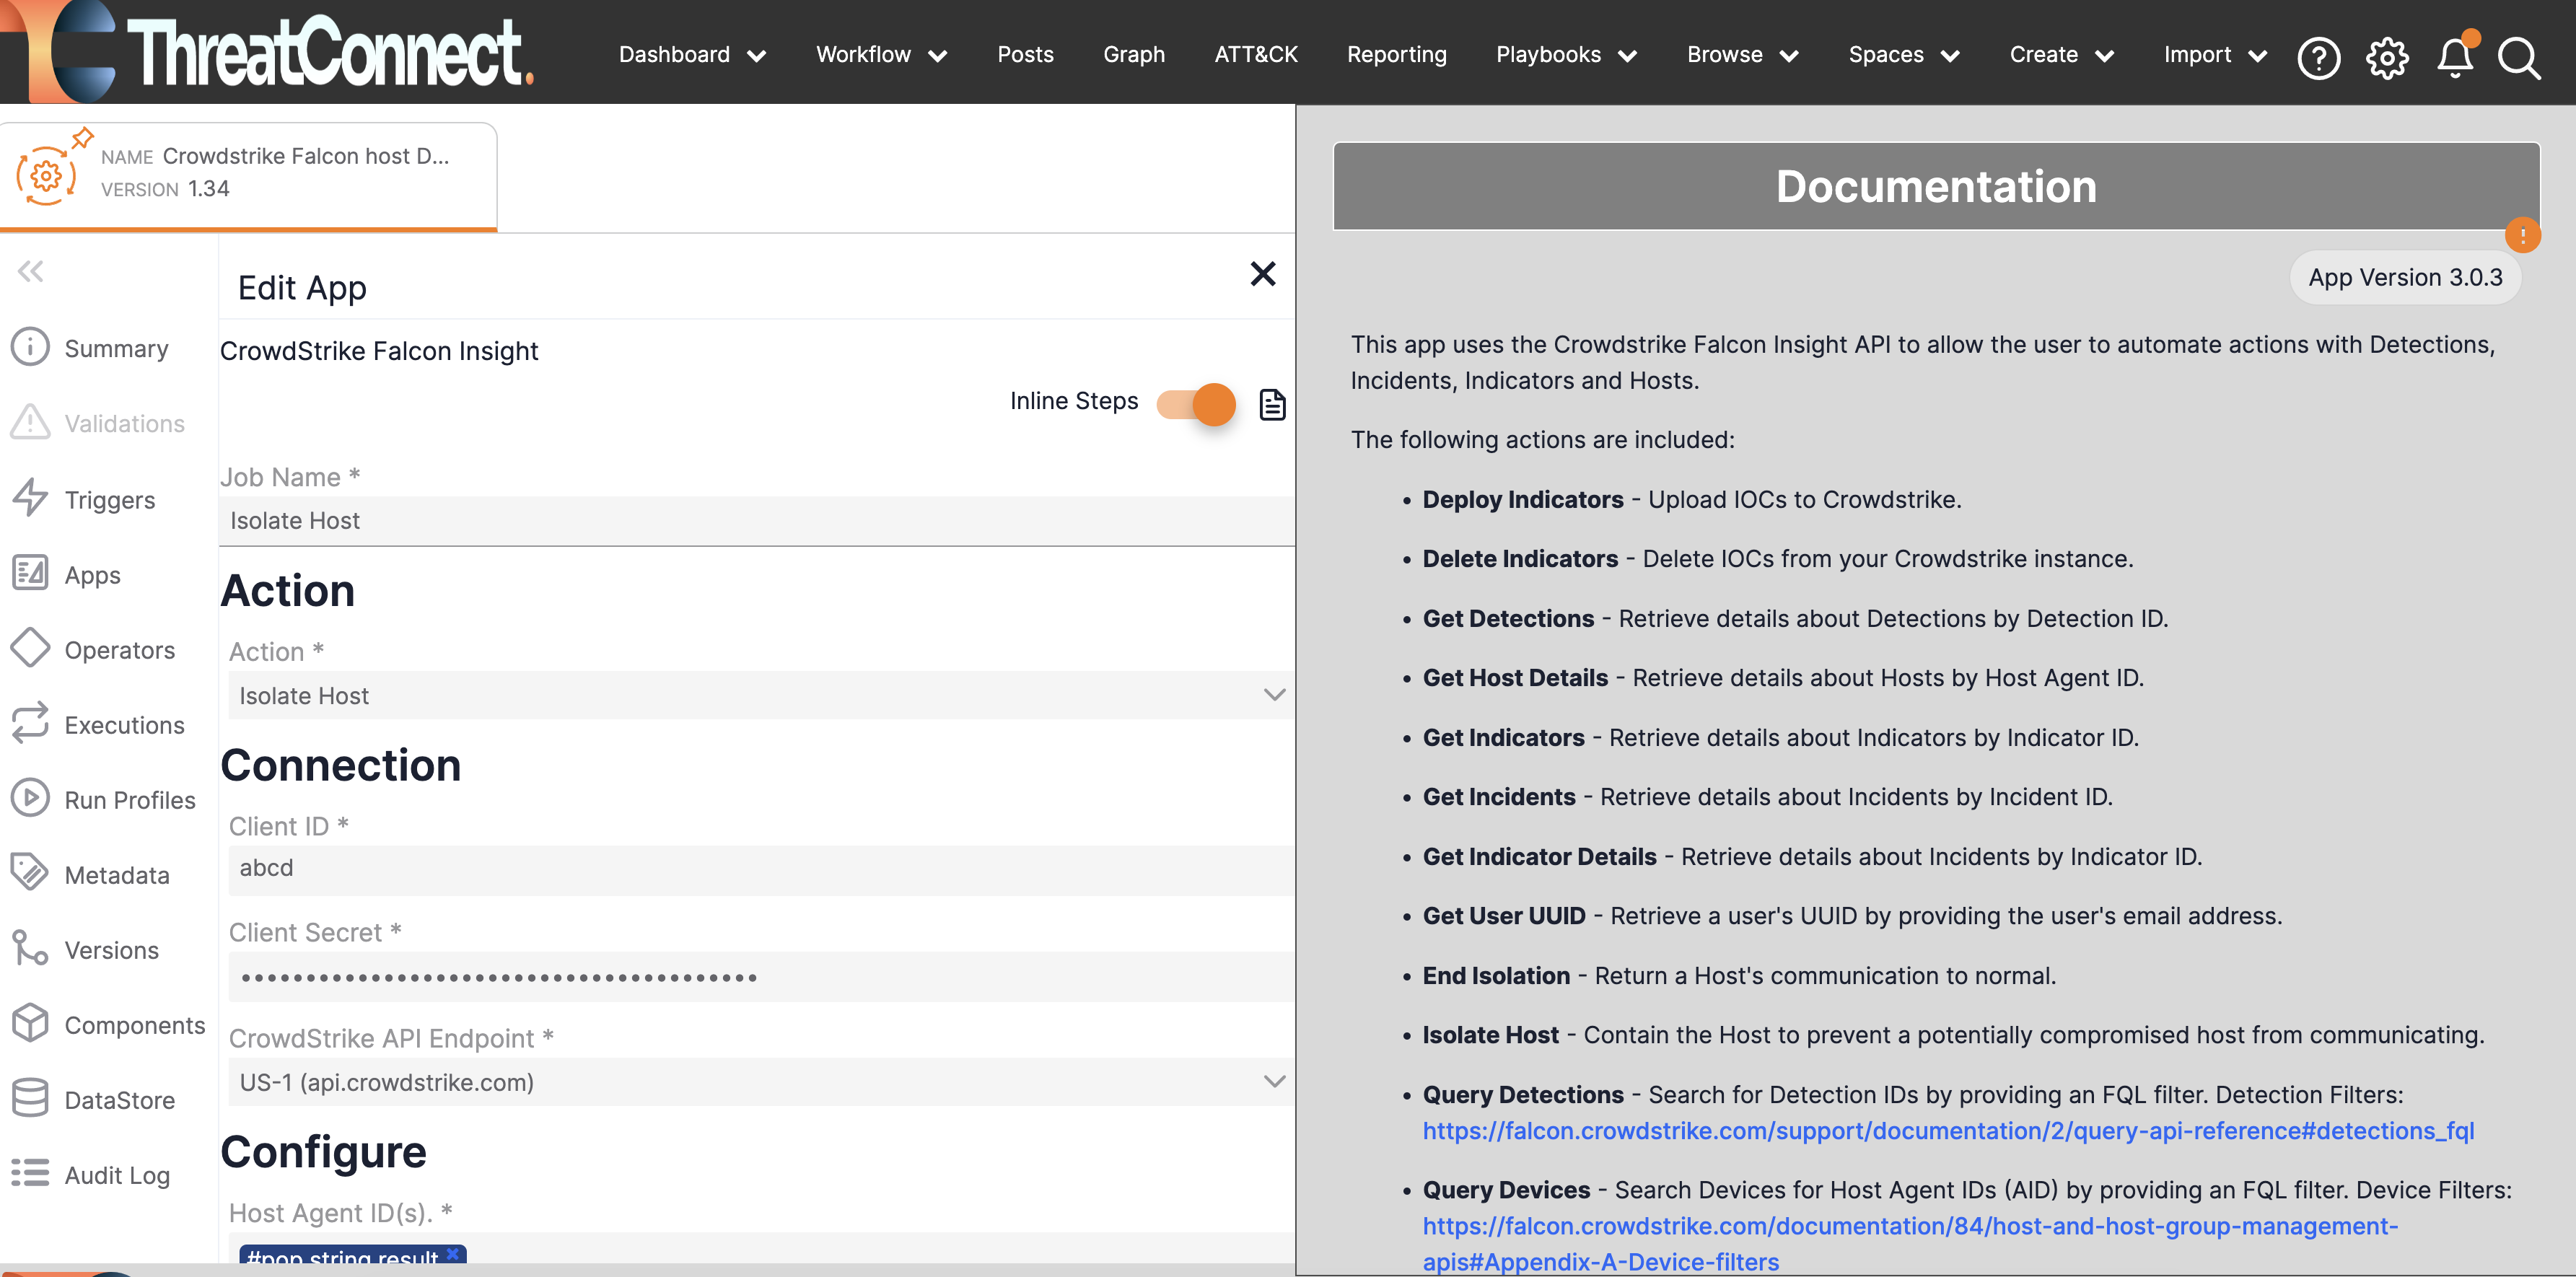2576x1277 pixels.
Task: Navigate to Apps sidebar section
Action: click(x=92, y=575)
